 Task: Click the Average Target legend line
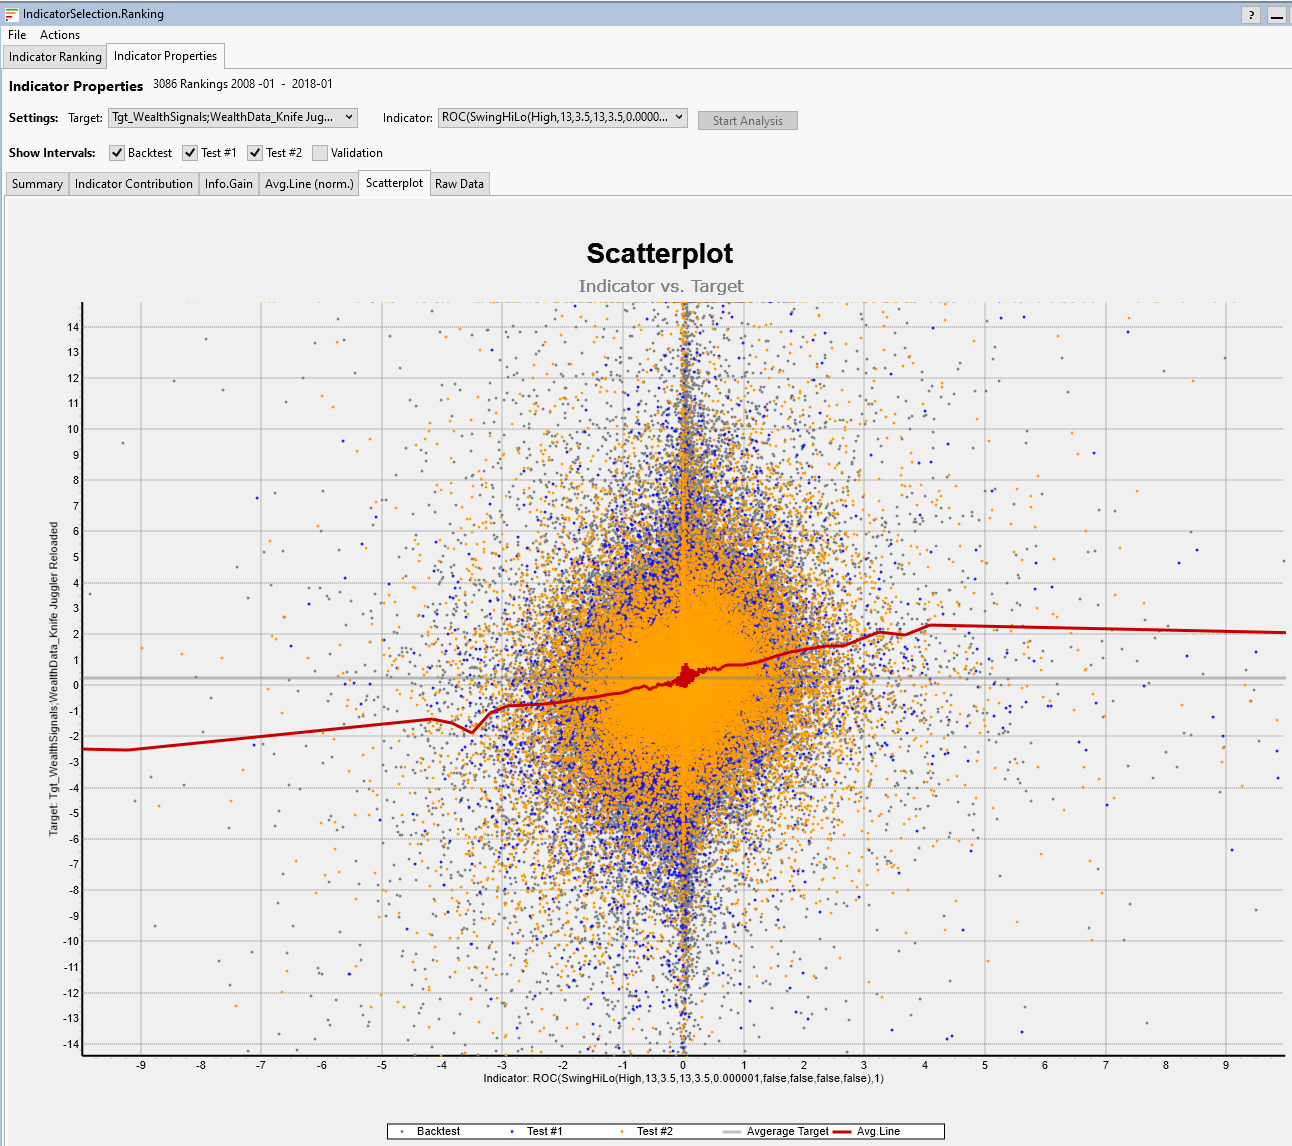(x=732, y=1131)
